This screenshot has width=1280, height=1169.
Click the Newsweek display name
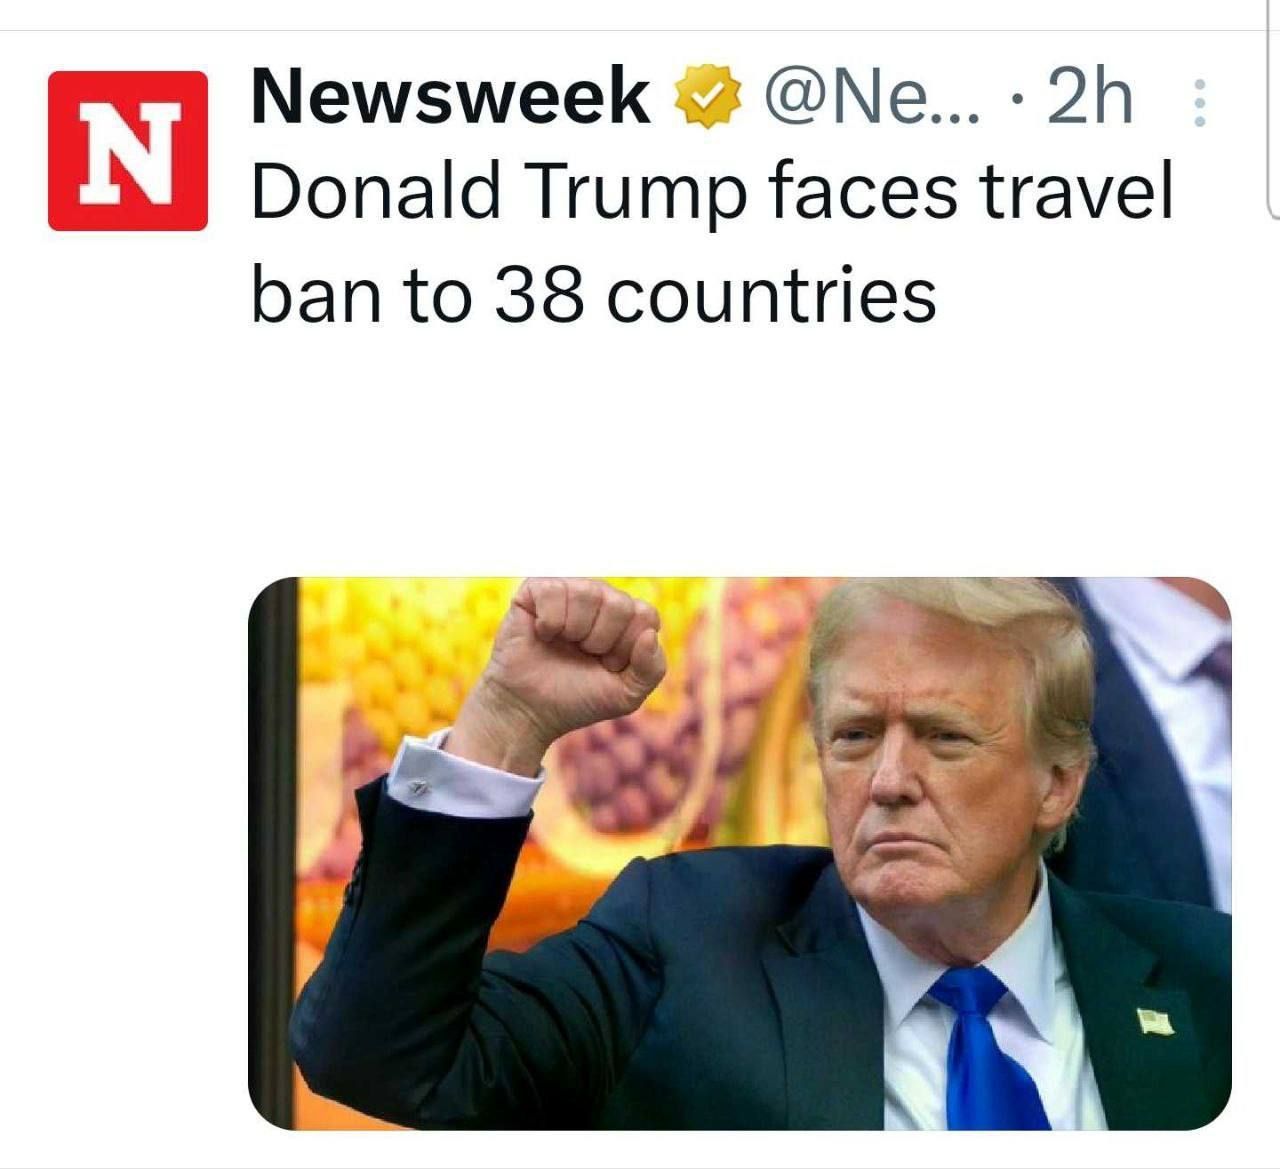450,96
